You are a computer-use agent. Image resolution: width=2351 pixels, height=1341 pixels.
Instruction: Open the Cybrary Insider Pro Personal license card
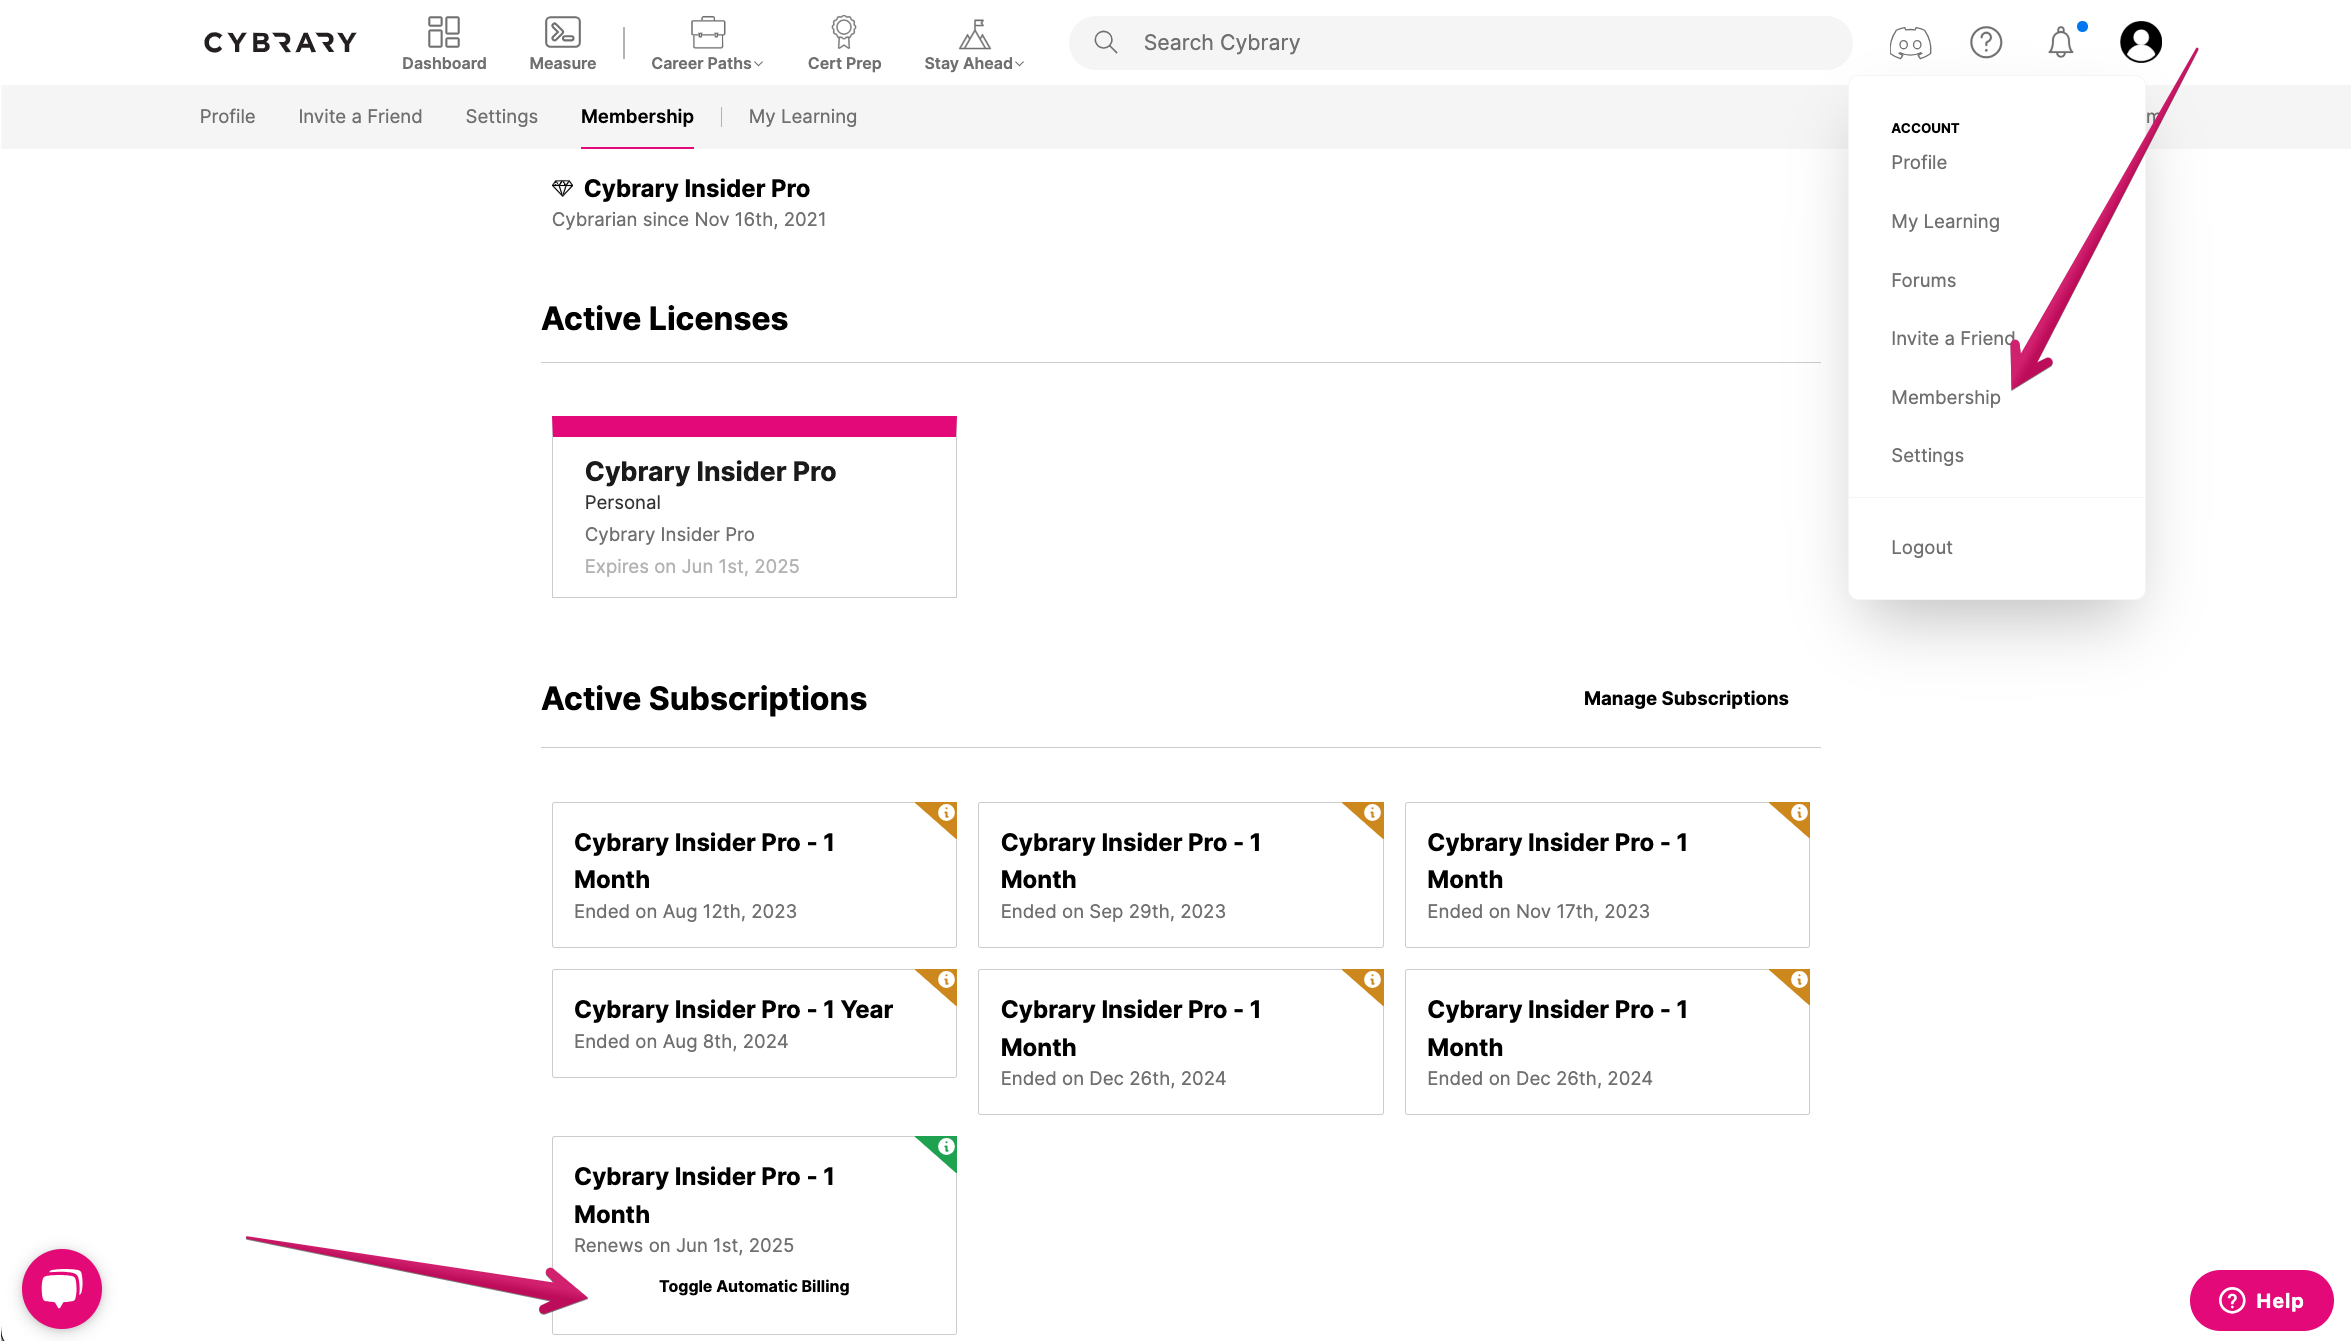point(754,507)
